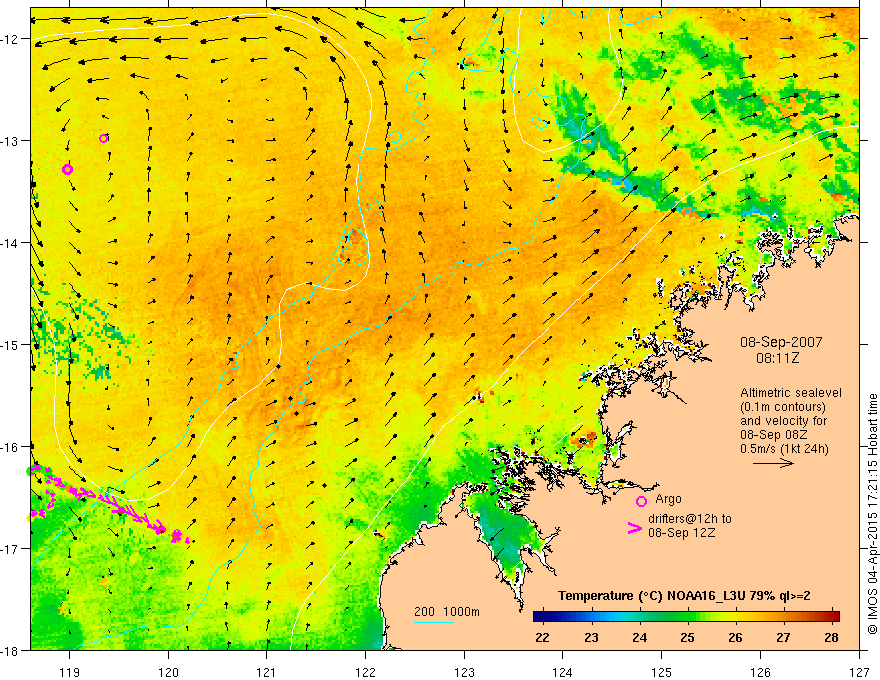
Task: Click the -16 latitude axis label
Action: (x=11, y=447)
